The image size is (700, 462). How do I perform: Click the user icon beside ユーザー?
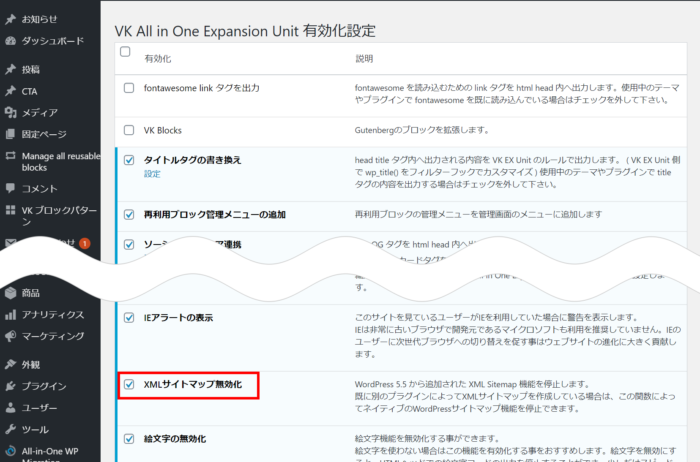[10, 408]
